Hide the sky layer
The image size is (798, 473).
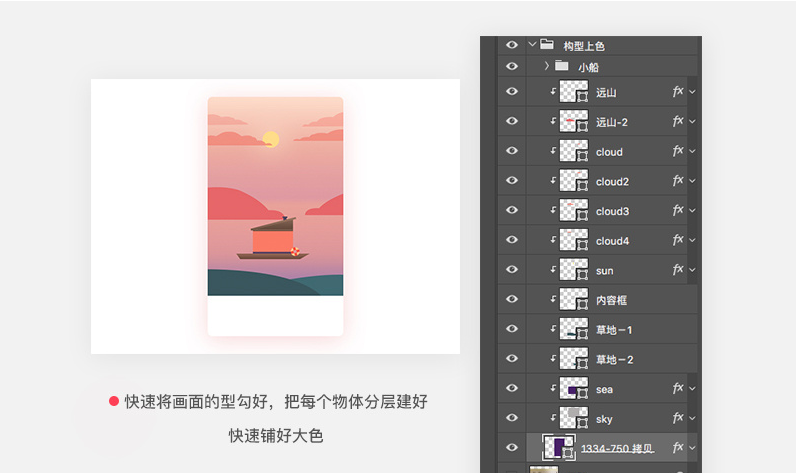(x=511, y=418)
